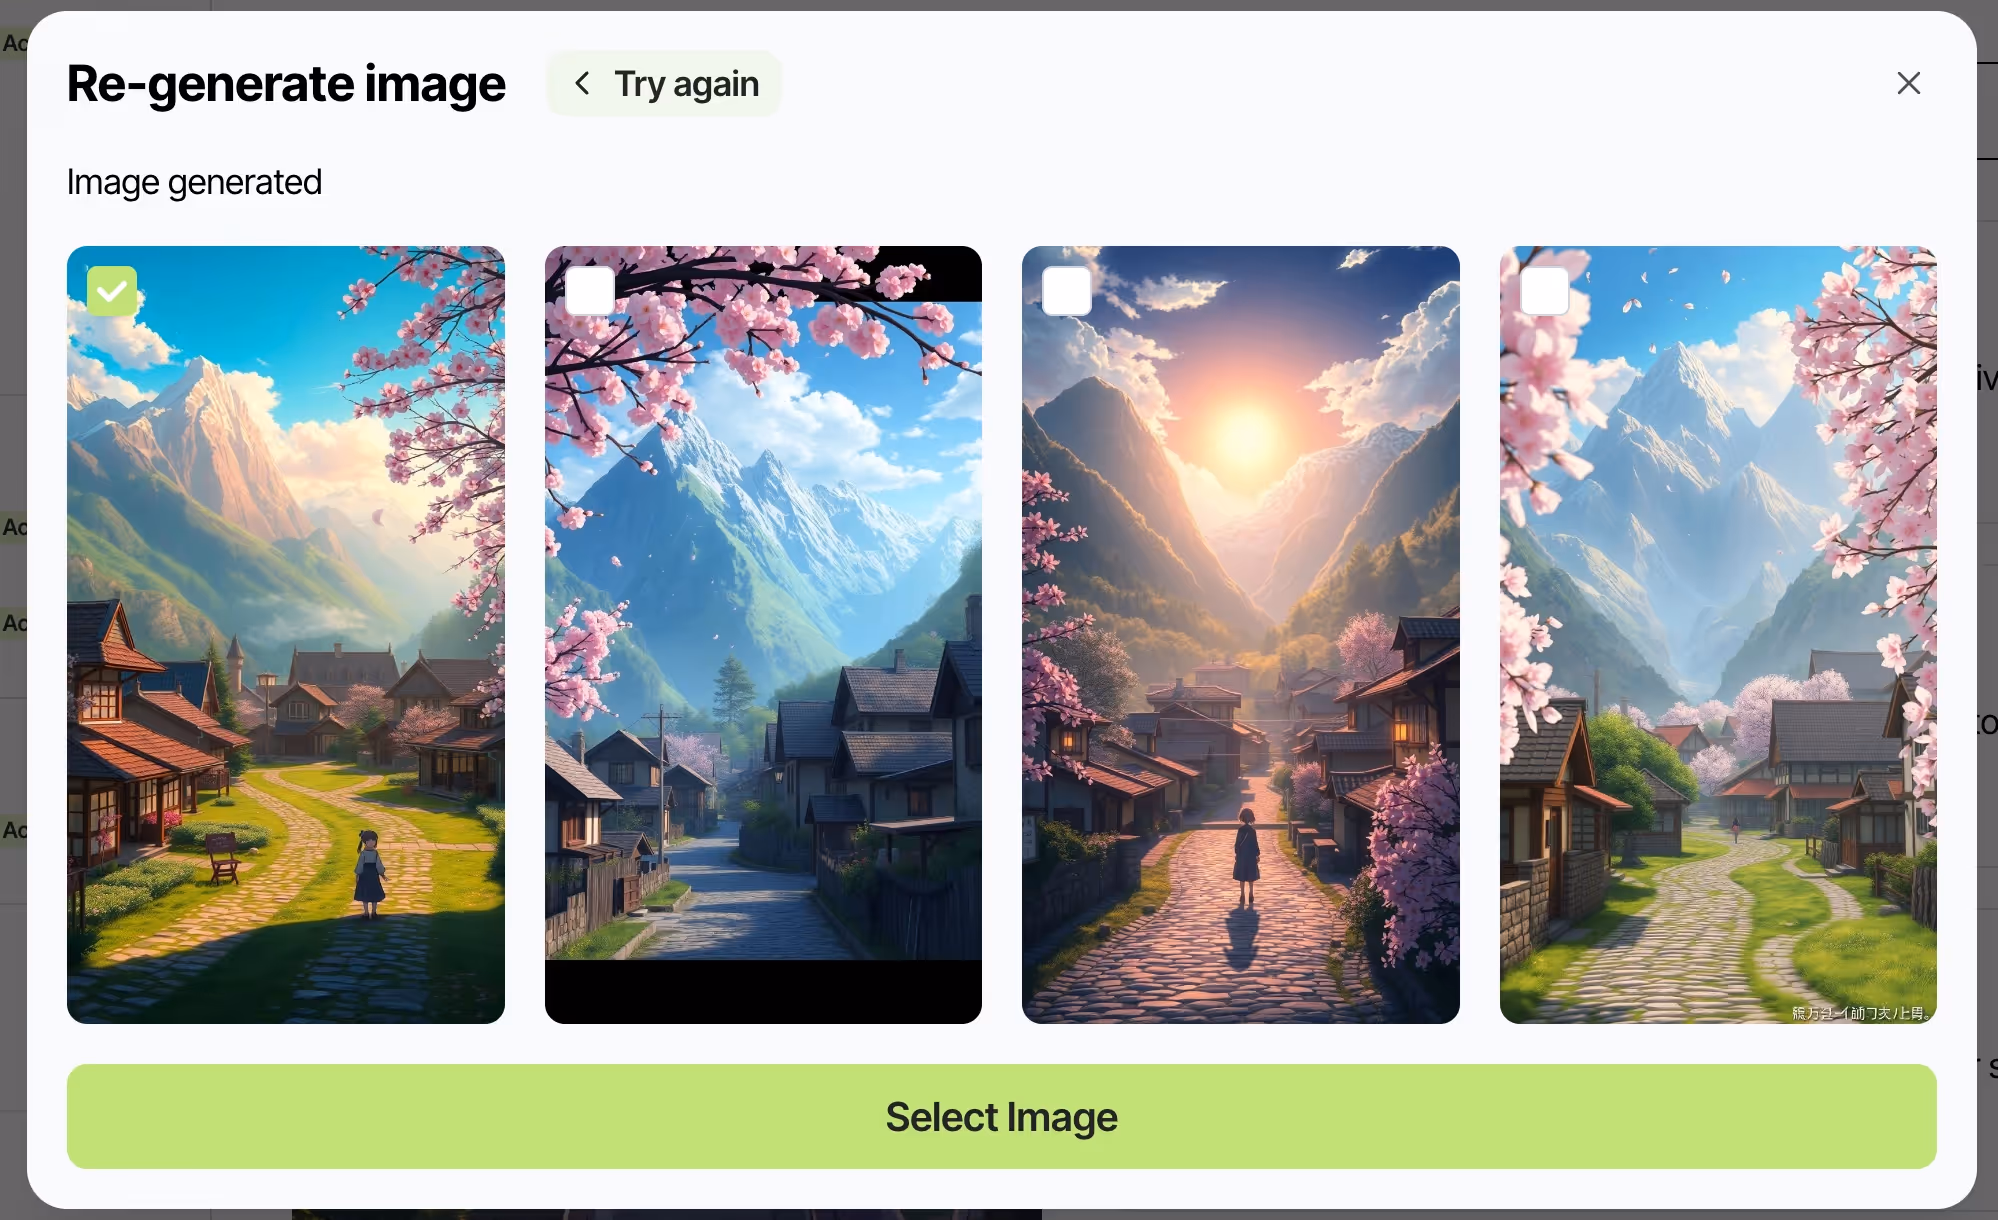Open the fourth thumbnail with the watermark
Viewport: 1998px width, 1220px height.
coord(1718,634)
